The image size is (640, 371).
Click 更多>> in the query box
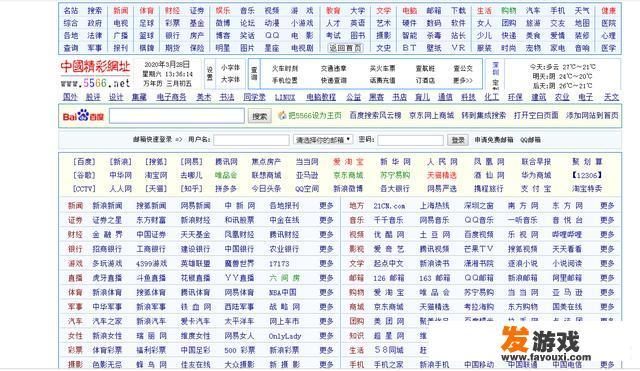coord(462,80)
